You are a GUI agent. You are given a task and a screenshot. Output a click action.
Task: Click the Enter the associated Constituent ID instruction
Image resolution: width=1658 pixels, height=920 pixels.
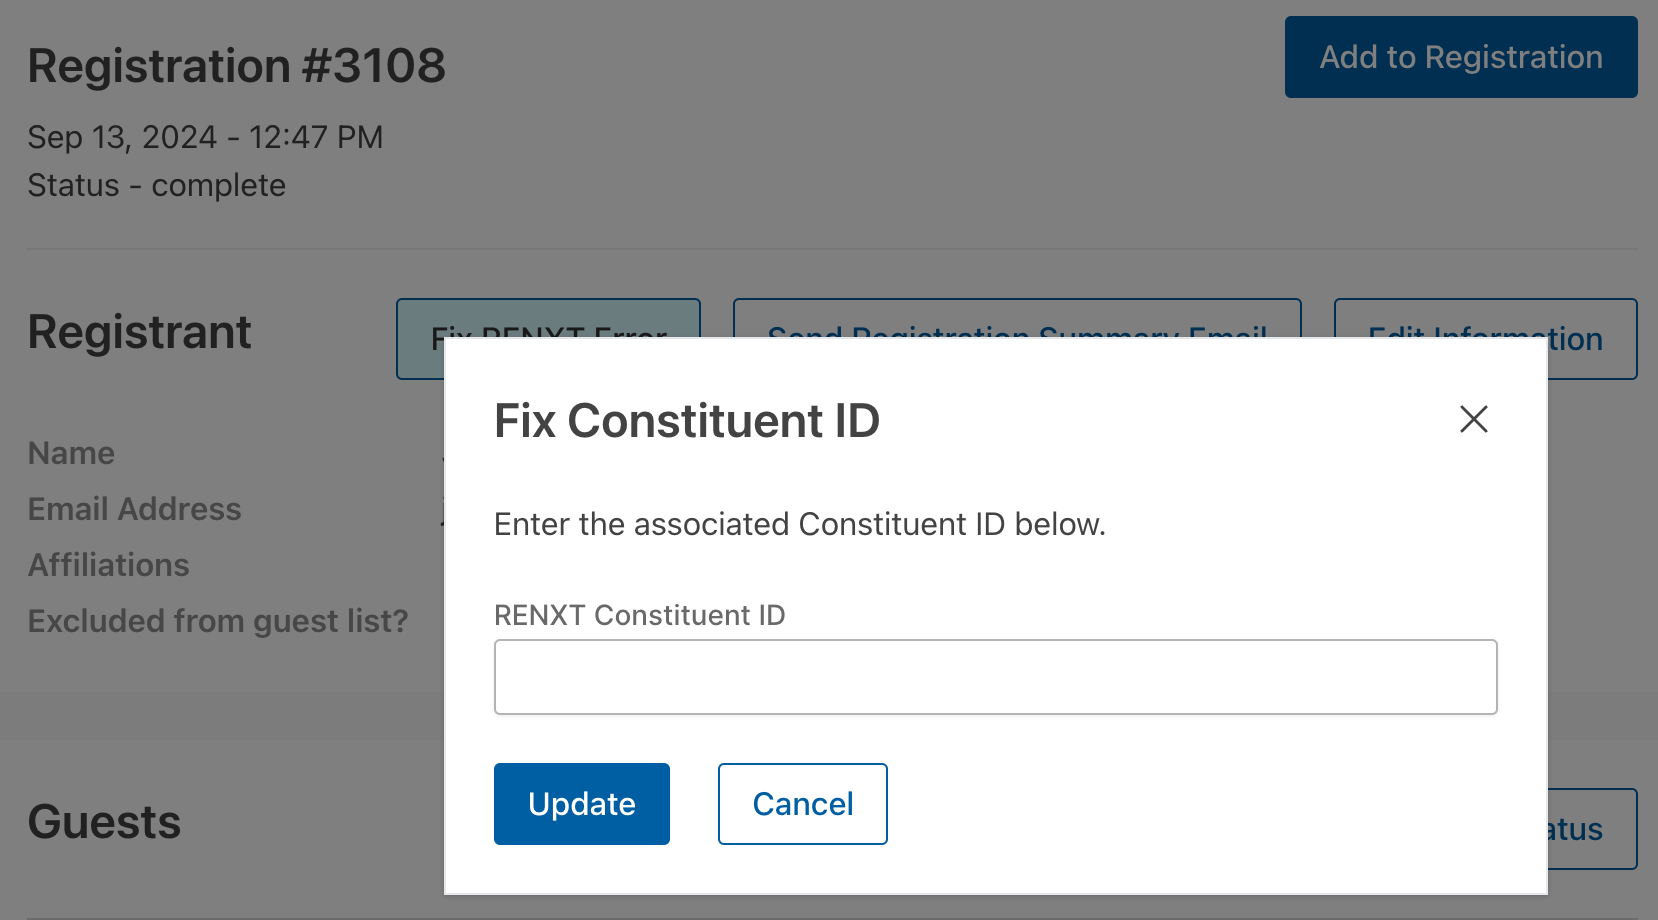click(x=800, y=524)
